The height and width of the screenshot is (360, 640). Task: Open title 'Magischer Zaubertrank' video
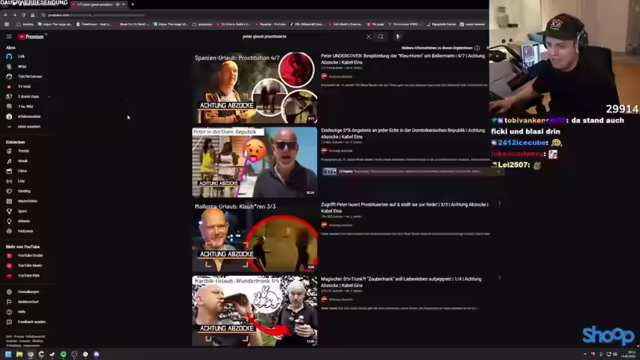[401, 282]
